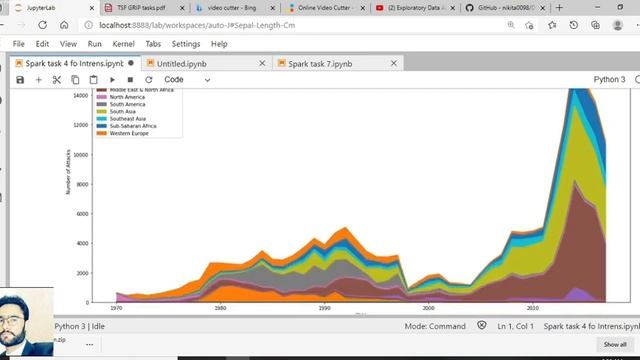Open the Help menu
The width and height of the screenshot is (640, 360).
[219, 44]
